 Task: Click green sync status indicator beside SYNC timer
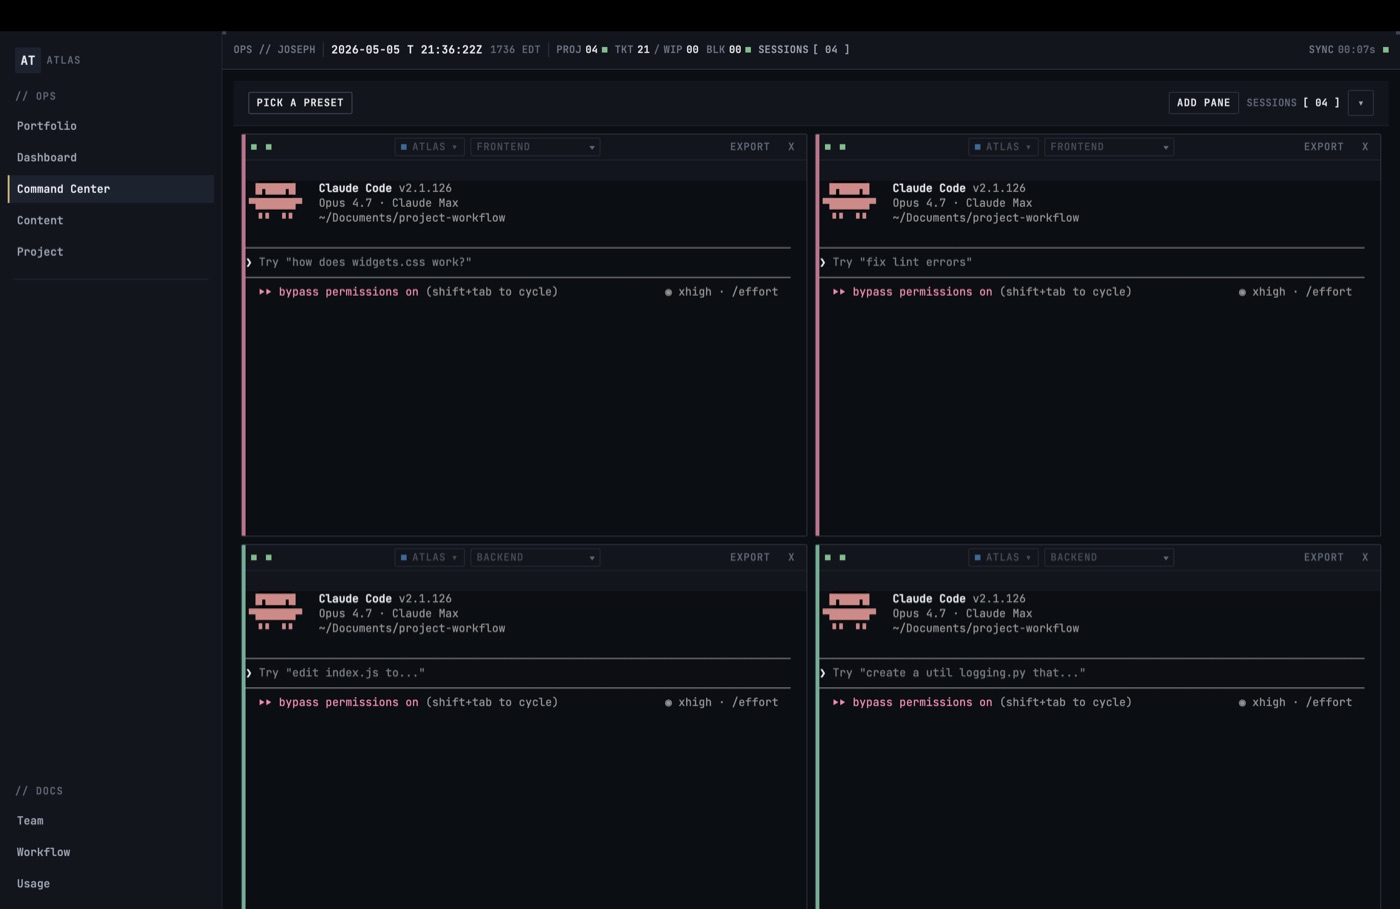click(1385, 50)
